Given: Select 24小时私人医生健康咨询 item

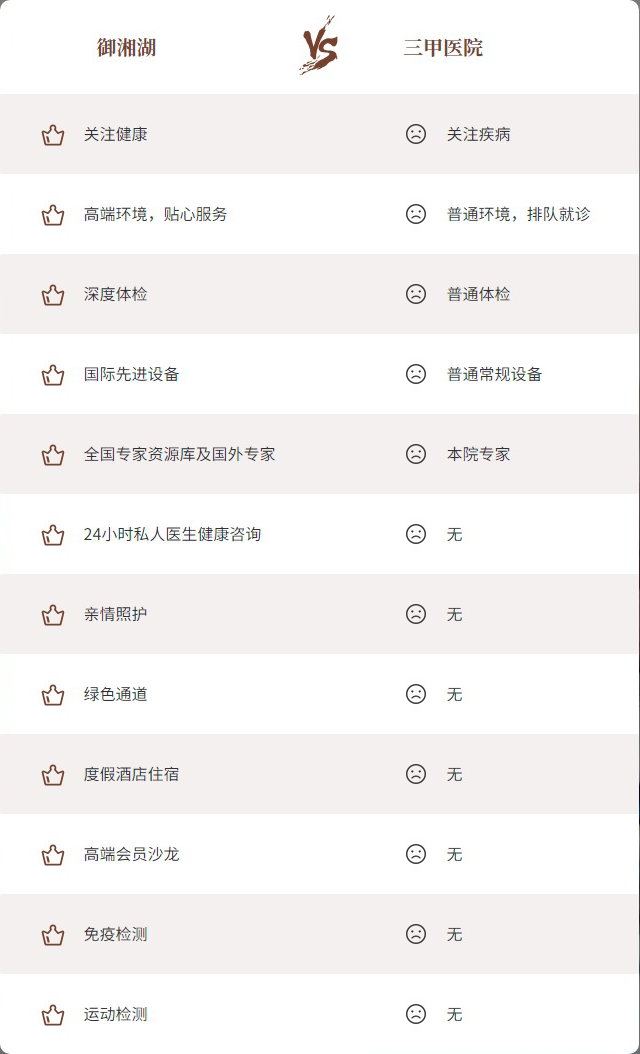Looking at the screenshot, I should coord(172,534).
